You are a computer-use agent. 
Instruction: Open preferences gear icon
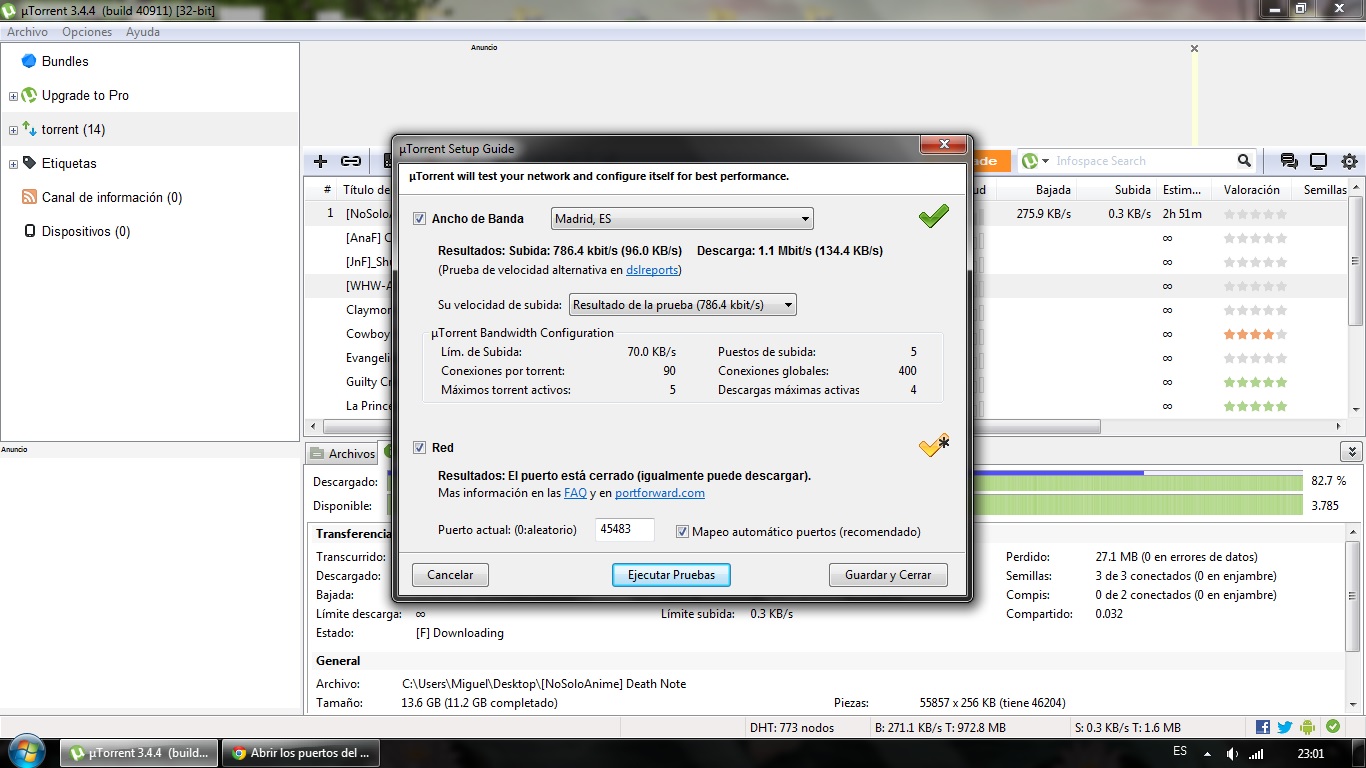coord(1349,161)
